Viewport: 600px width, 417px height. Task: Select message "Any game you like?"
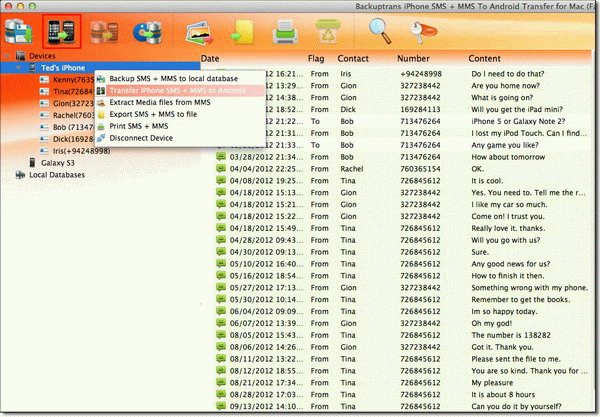(x=505, y=145)
